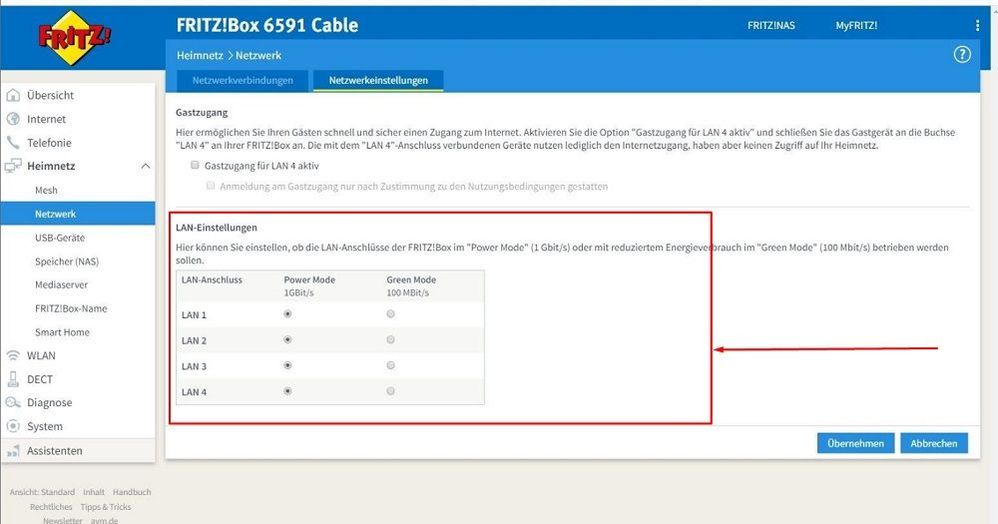Open Speicher (NAS) submenu item
This screenshot has height=524, width=998.
point(67,261)
